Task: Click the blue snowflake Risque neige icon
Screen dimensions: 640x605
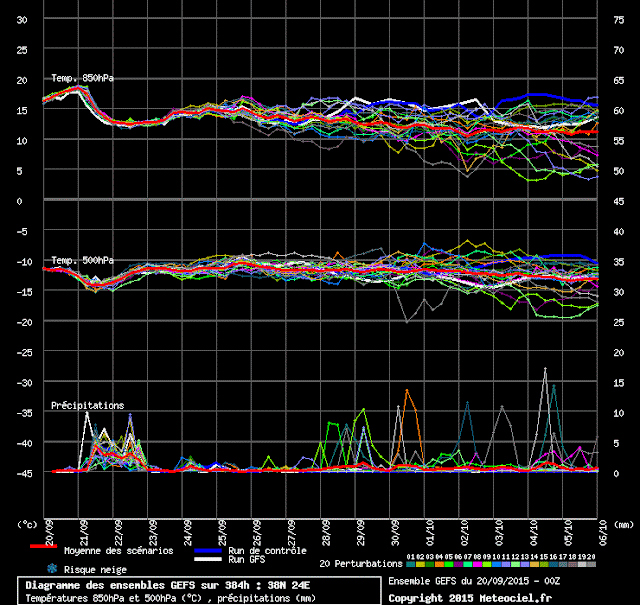Action: pos(52,568)
